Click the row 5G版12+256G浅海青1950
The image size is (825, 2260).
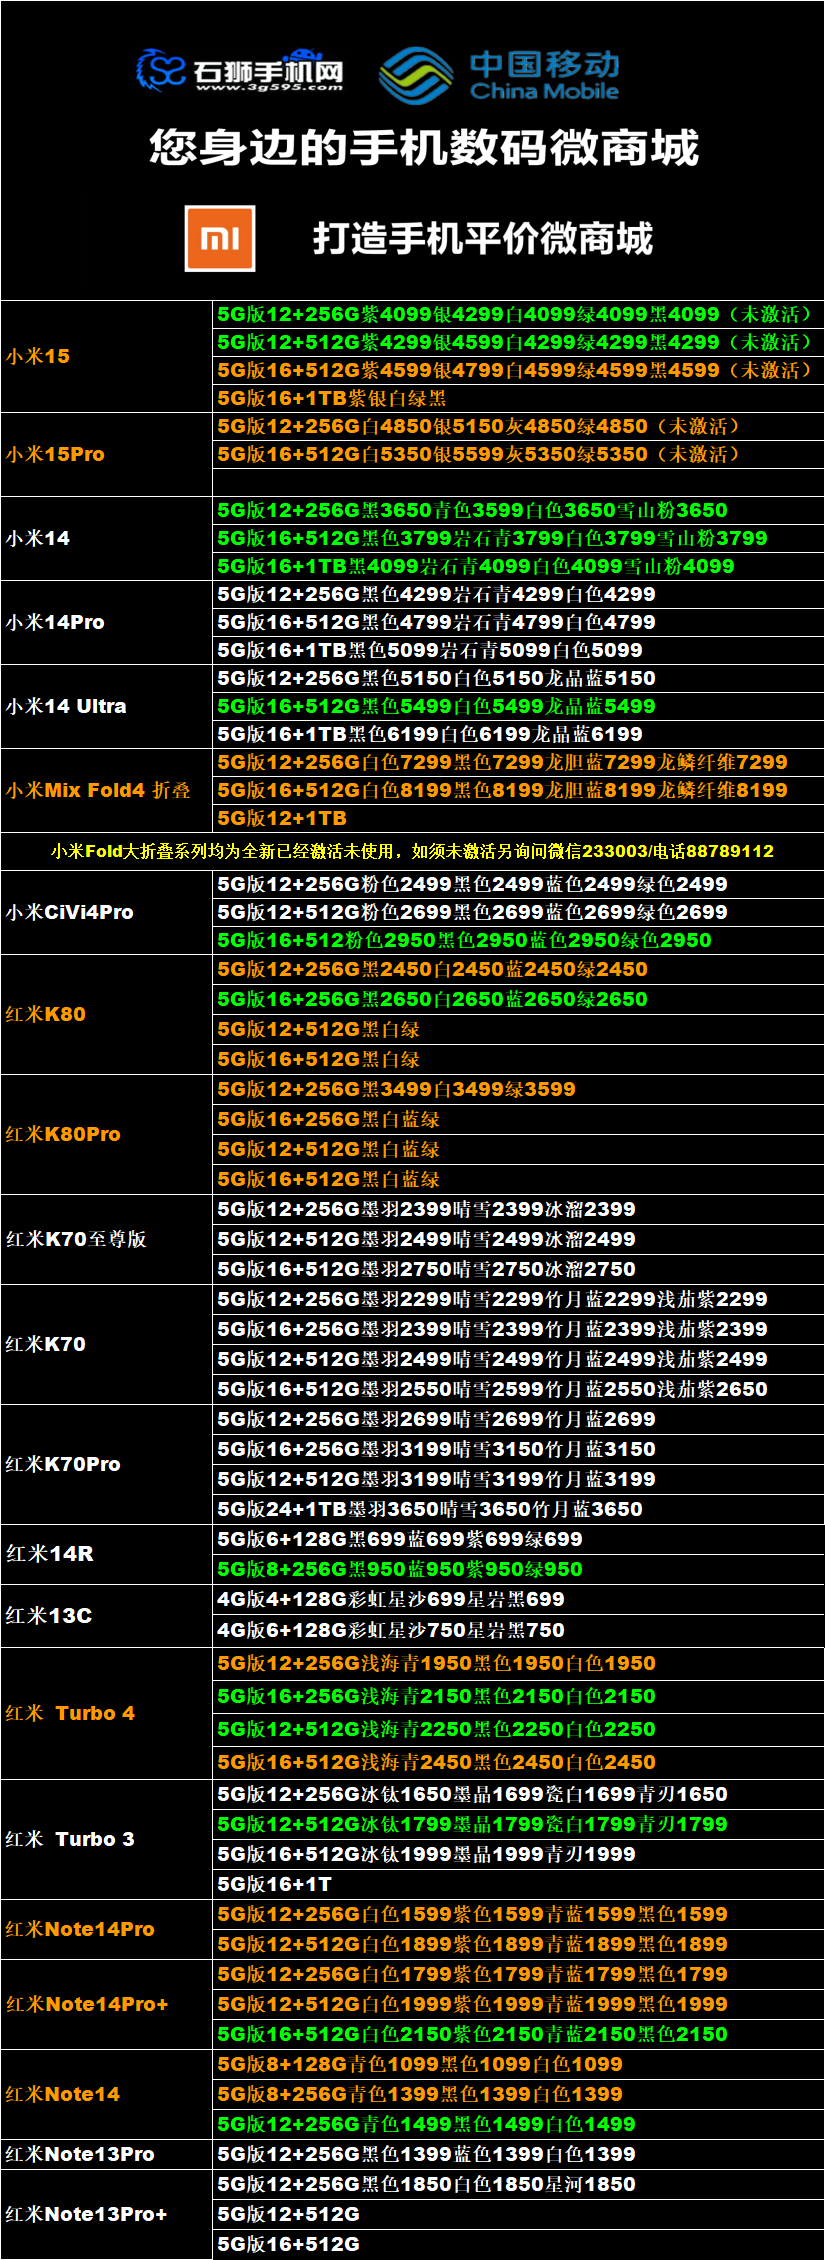[x=518, y=1663]
